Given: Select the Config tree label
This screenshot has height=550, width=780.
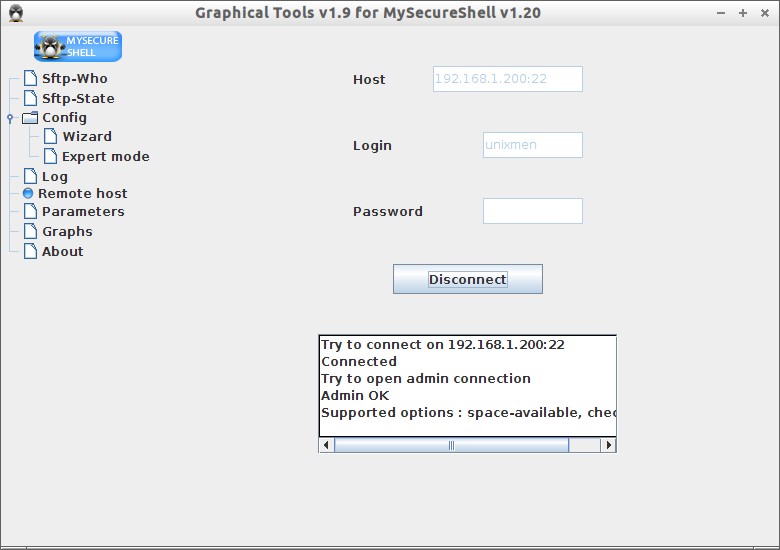Looking at the screenshot, I should [x=65, y=118].
